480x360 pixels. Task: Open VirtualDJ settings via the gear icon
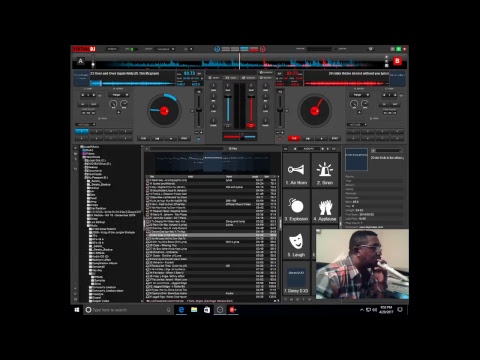(370, 49)
